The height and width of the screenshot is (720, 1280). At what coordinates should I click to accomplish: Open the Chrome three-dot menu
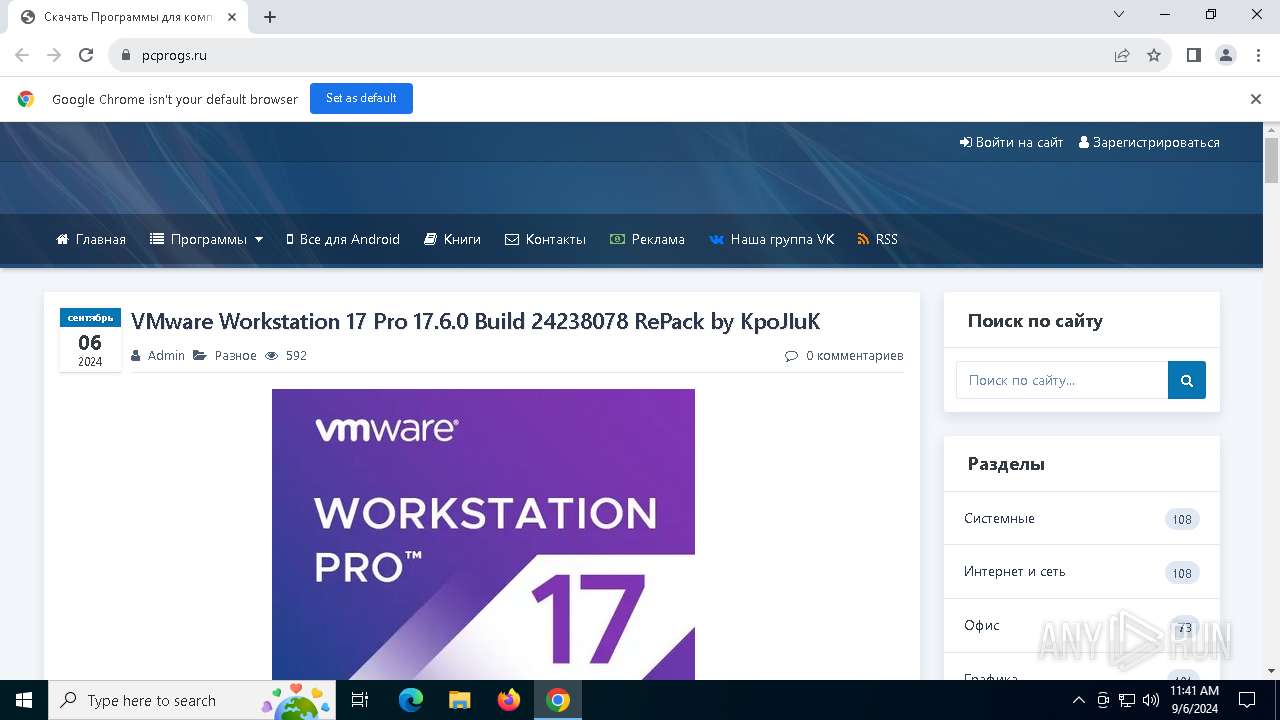pos(1258,56)
